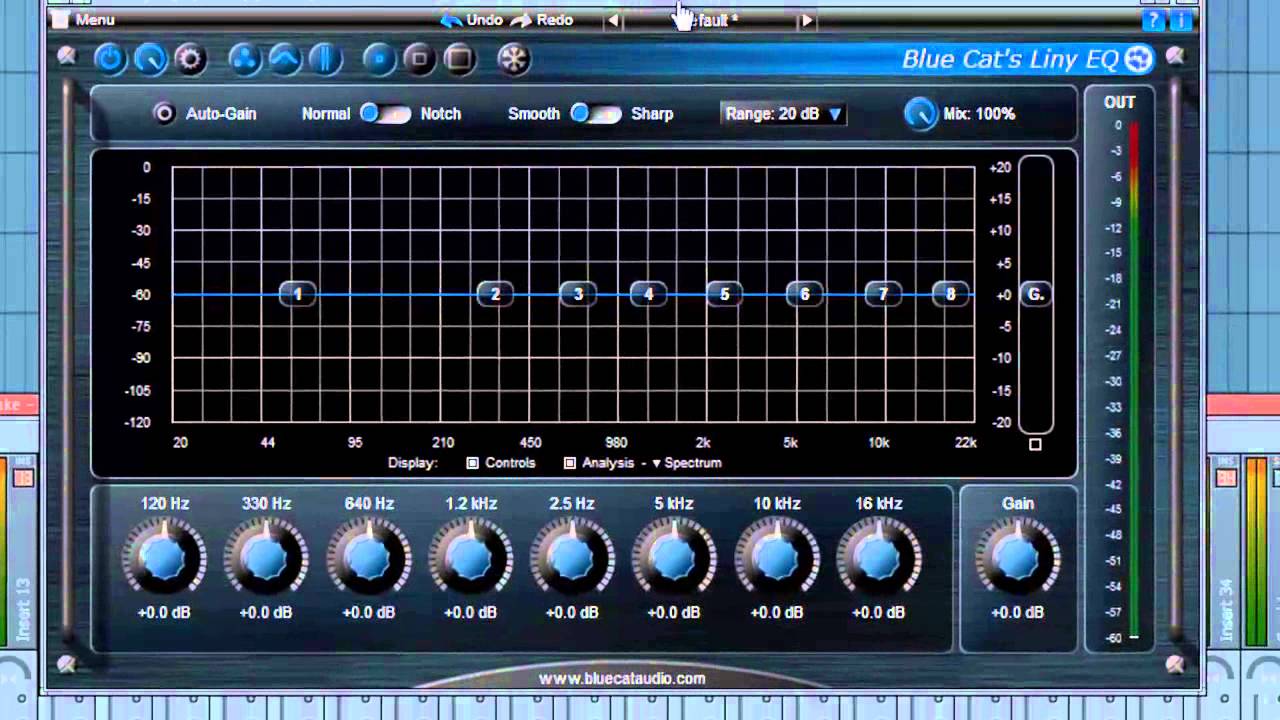Click the 640 Hz band knob
This screenshot has height=720, width=1280.
point(369,558)
